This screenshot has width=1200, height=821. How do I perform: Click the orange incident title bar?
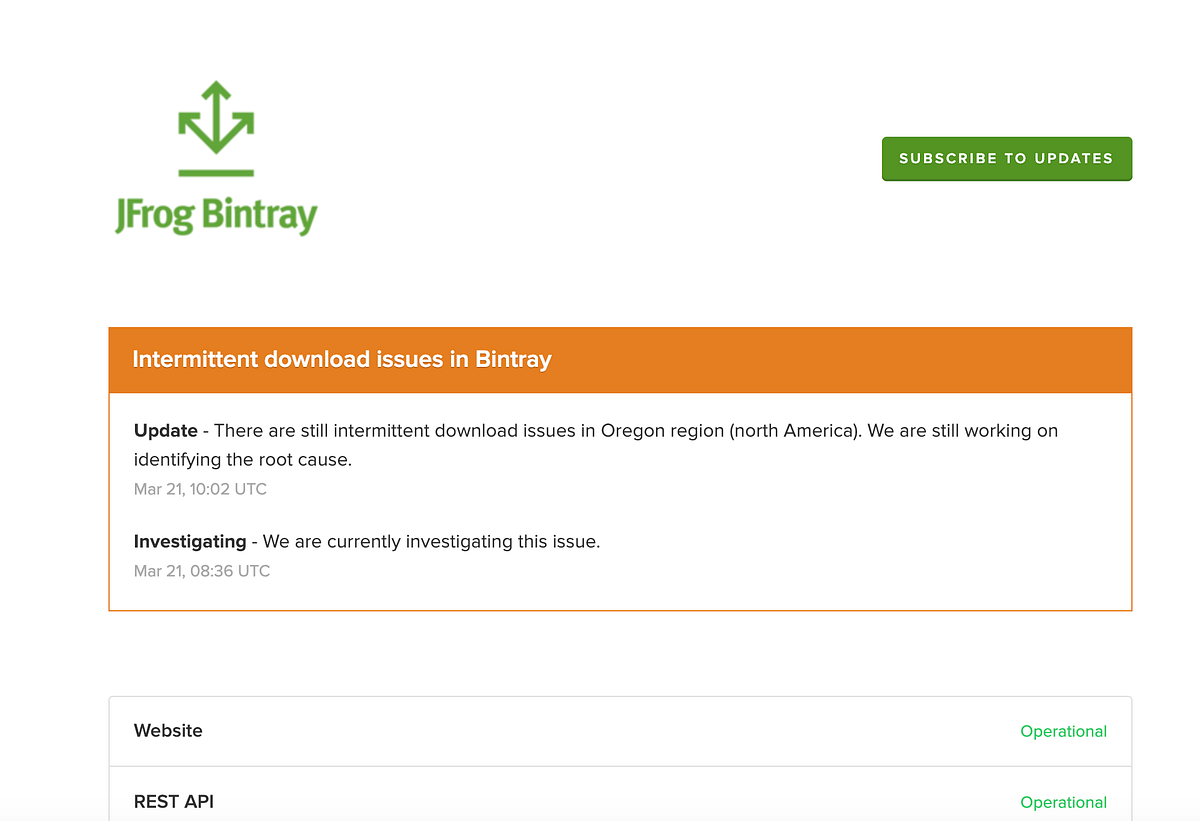click(620, 360)
